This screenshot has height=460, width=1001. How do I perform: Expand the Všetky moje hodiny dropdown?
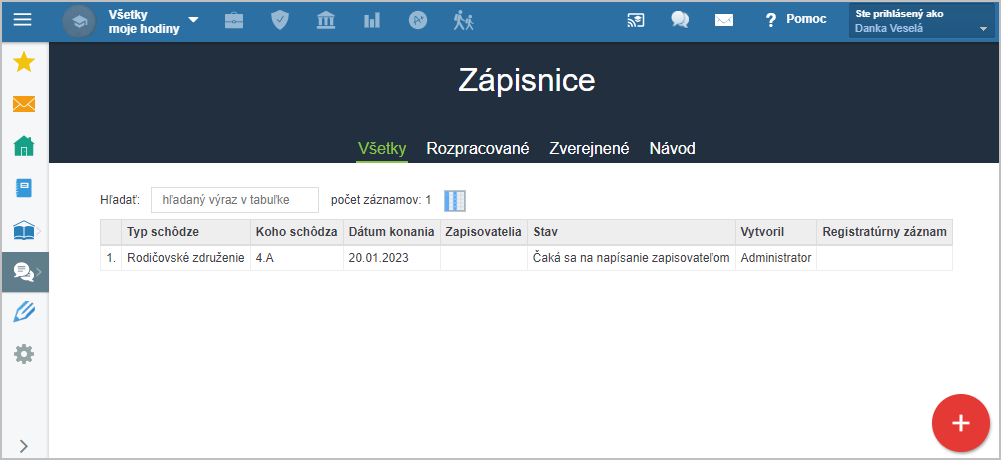click(x=152, y=21)
